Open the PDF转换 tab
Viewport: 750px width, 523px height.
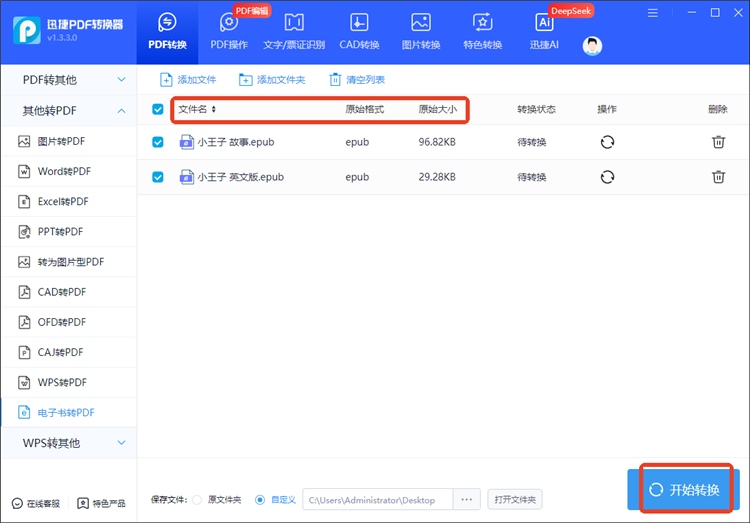[167, 32]
